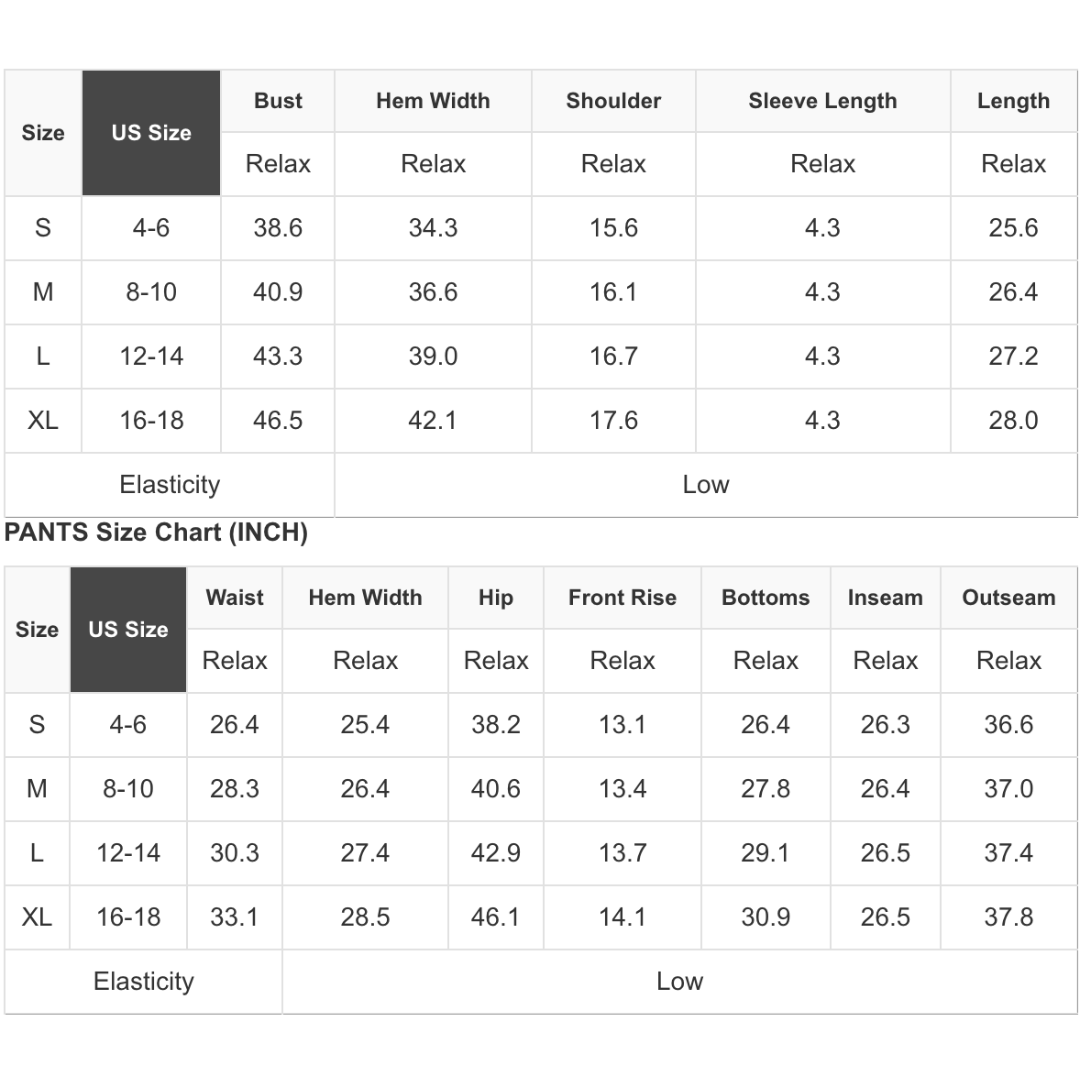
Task: Click the Bottoms column header
Action: click(765, 598)
